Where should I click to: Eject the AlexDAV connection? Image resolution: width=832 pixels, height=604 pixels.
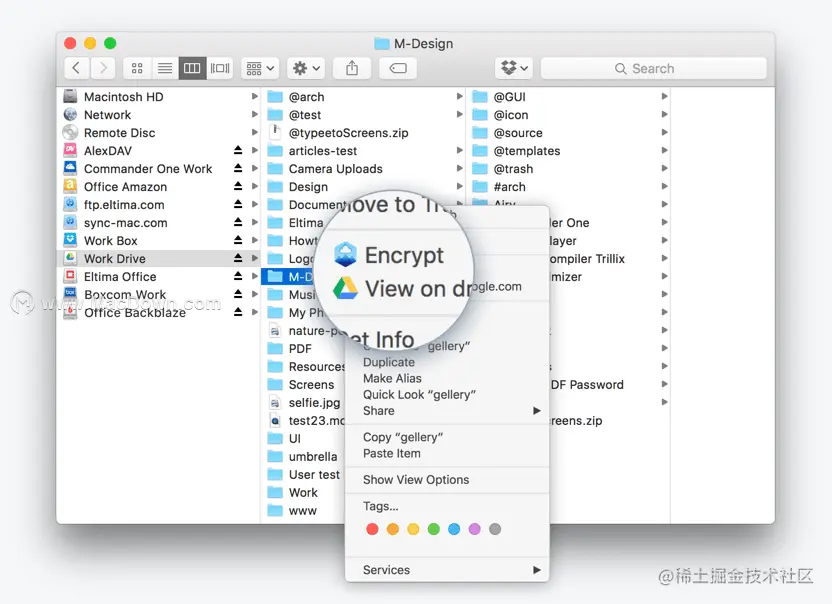point(238,151)
